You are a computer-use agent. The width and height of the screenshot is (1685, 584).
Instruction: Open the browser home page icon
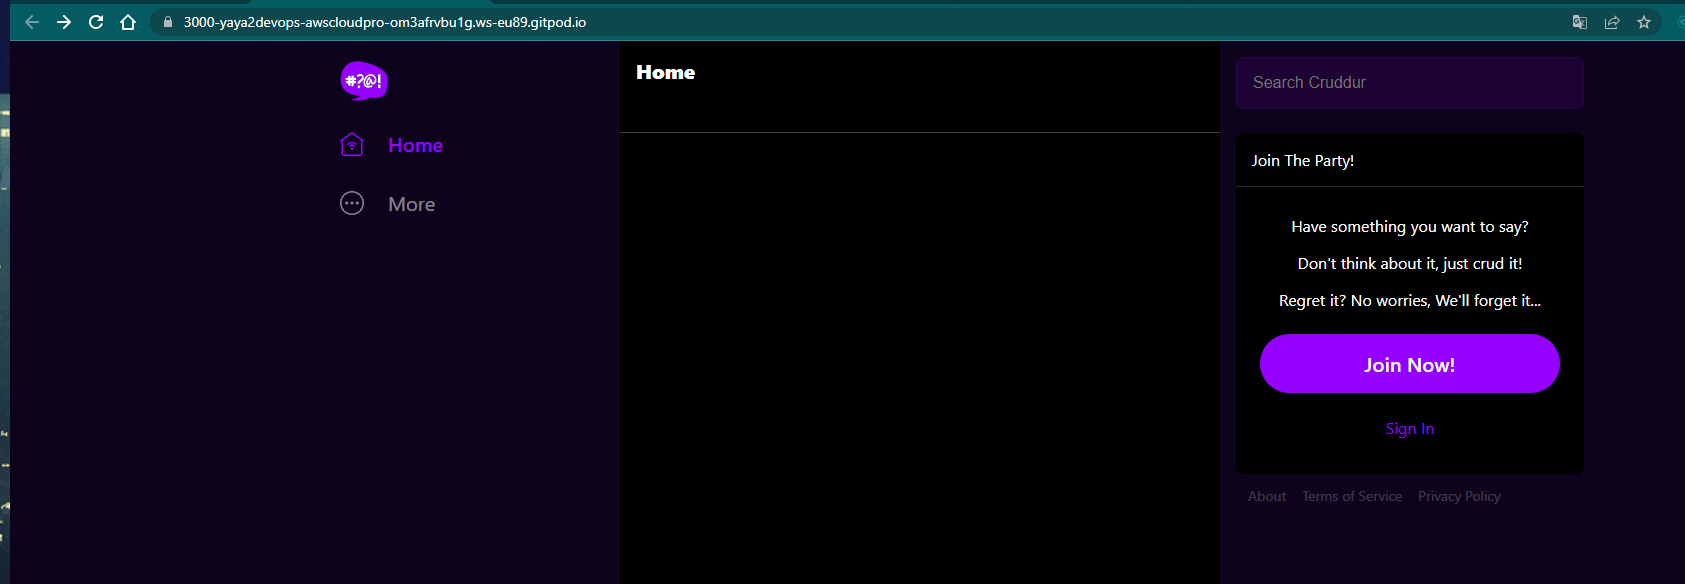[128, 22]
